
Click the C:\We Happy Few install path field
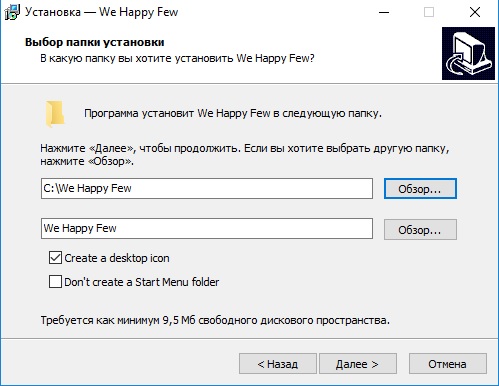coord(207,188)
